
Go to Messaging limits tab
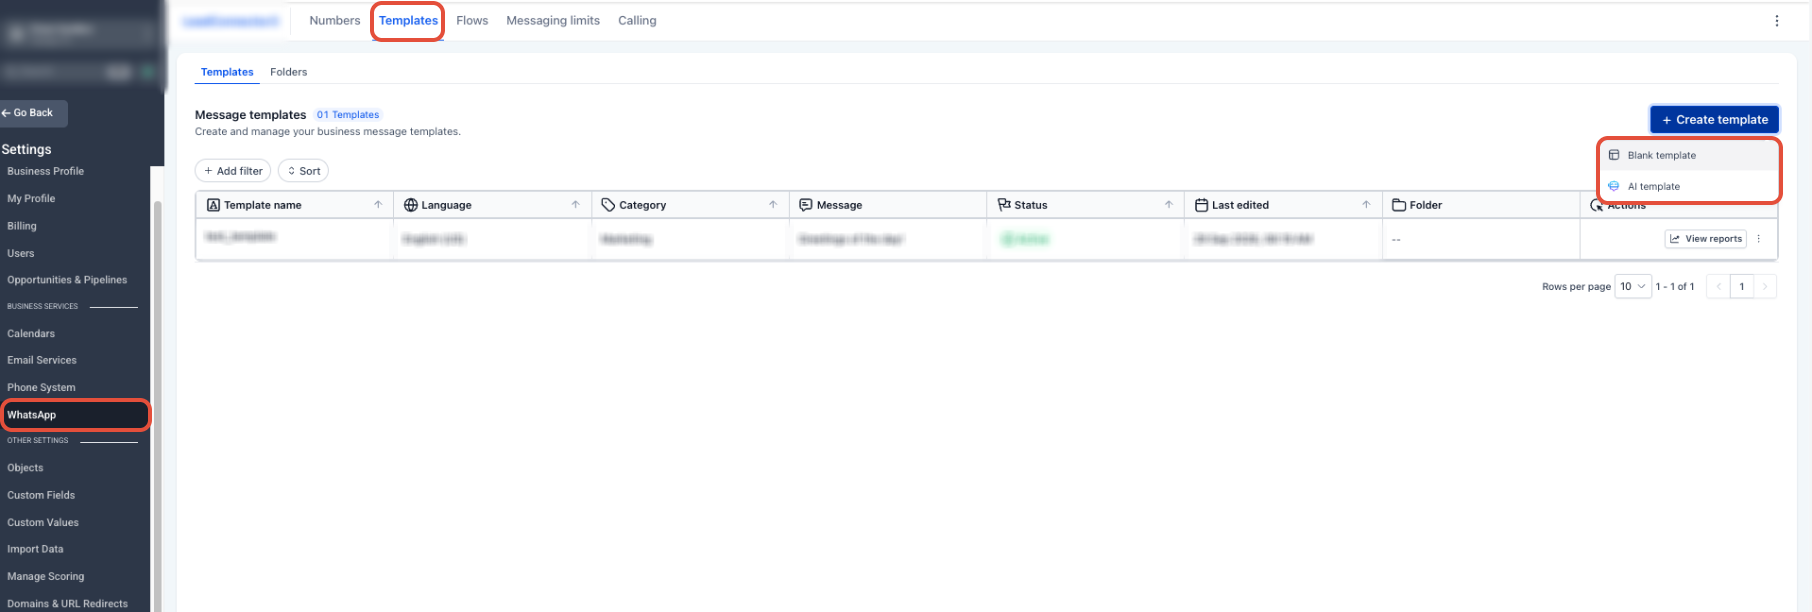[553, 21]
